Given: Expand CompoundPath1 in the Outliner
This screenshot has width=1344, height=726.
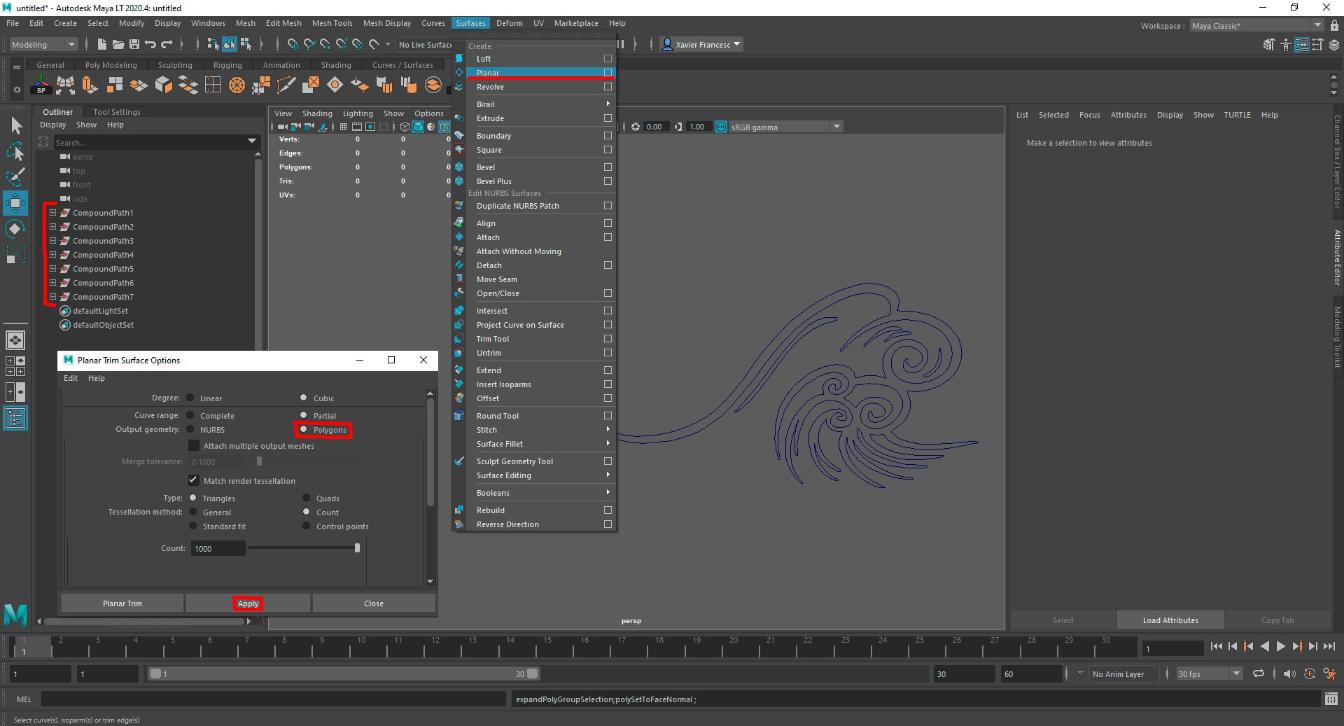Looking at the screenshot, I should point(53,213).
